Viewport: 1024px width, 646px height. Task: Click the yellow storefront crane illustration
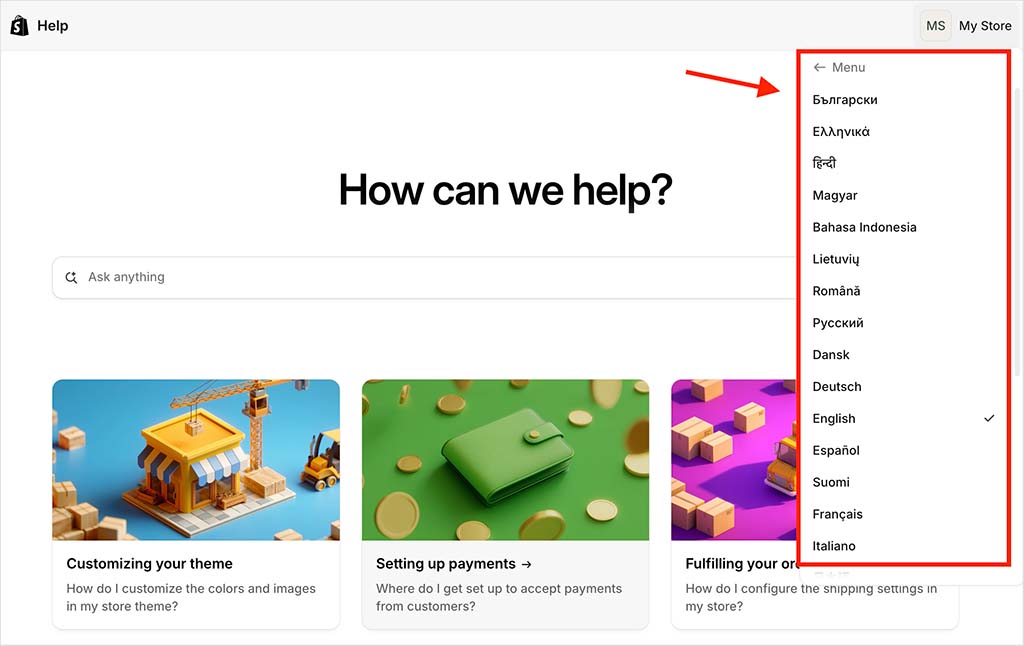[195, 459]
